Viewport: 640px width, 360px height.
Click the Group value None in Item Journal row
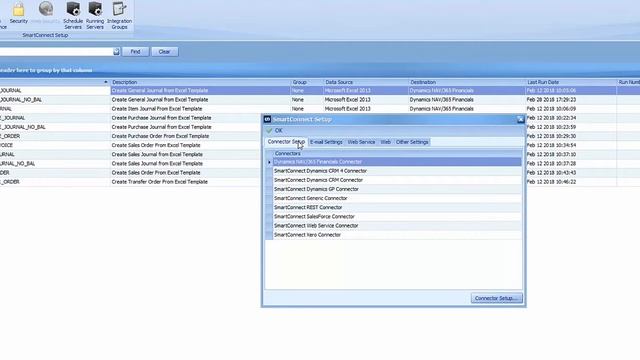[x=298, y=109]
